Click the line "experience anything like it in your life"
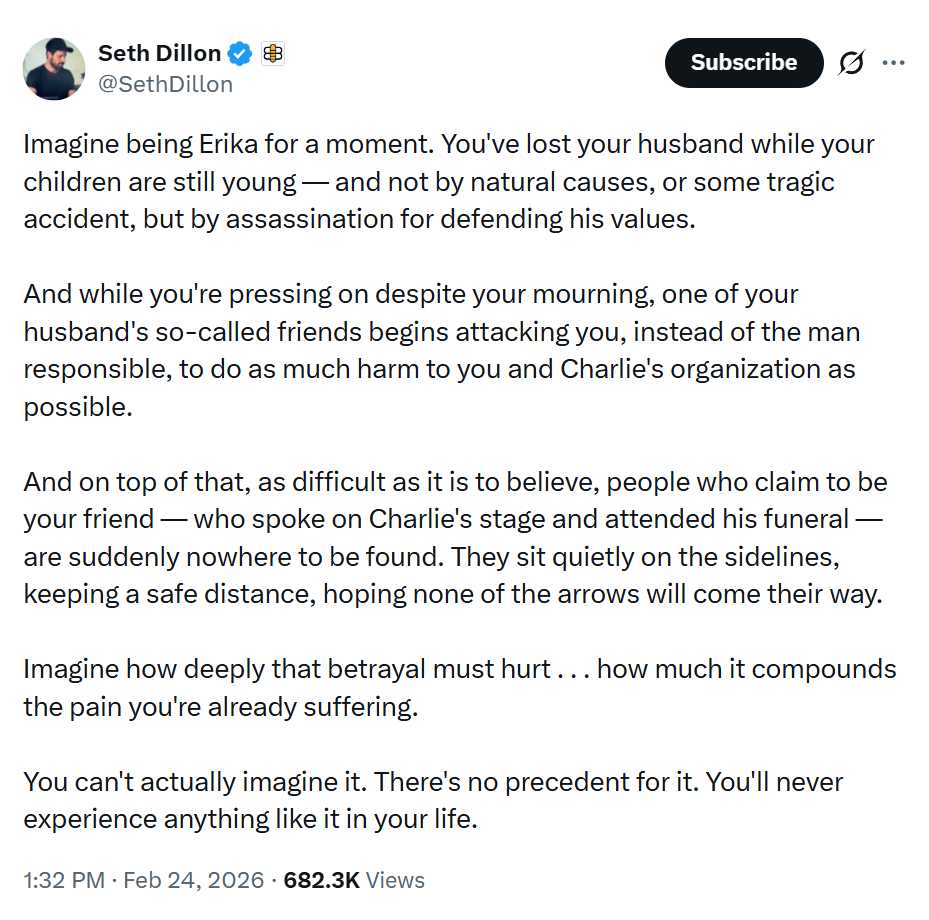929x920 pixels. click(251, 819)
